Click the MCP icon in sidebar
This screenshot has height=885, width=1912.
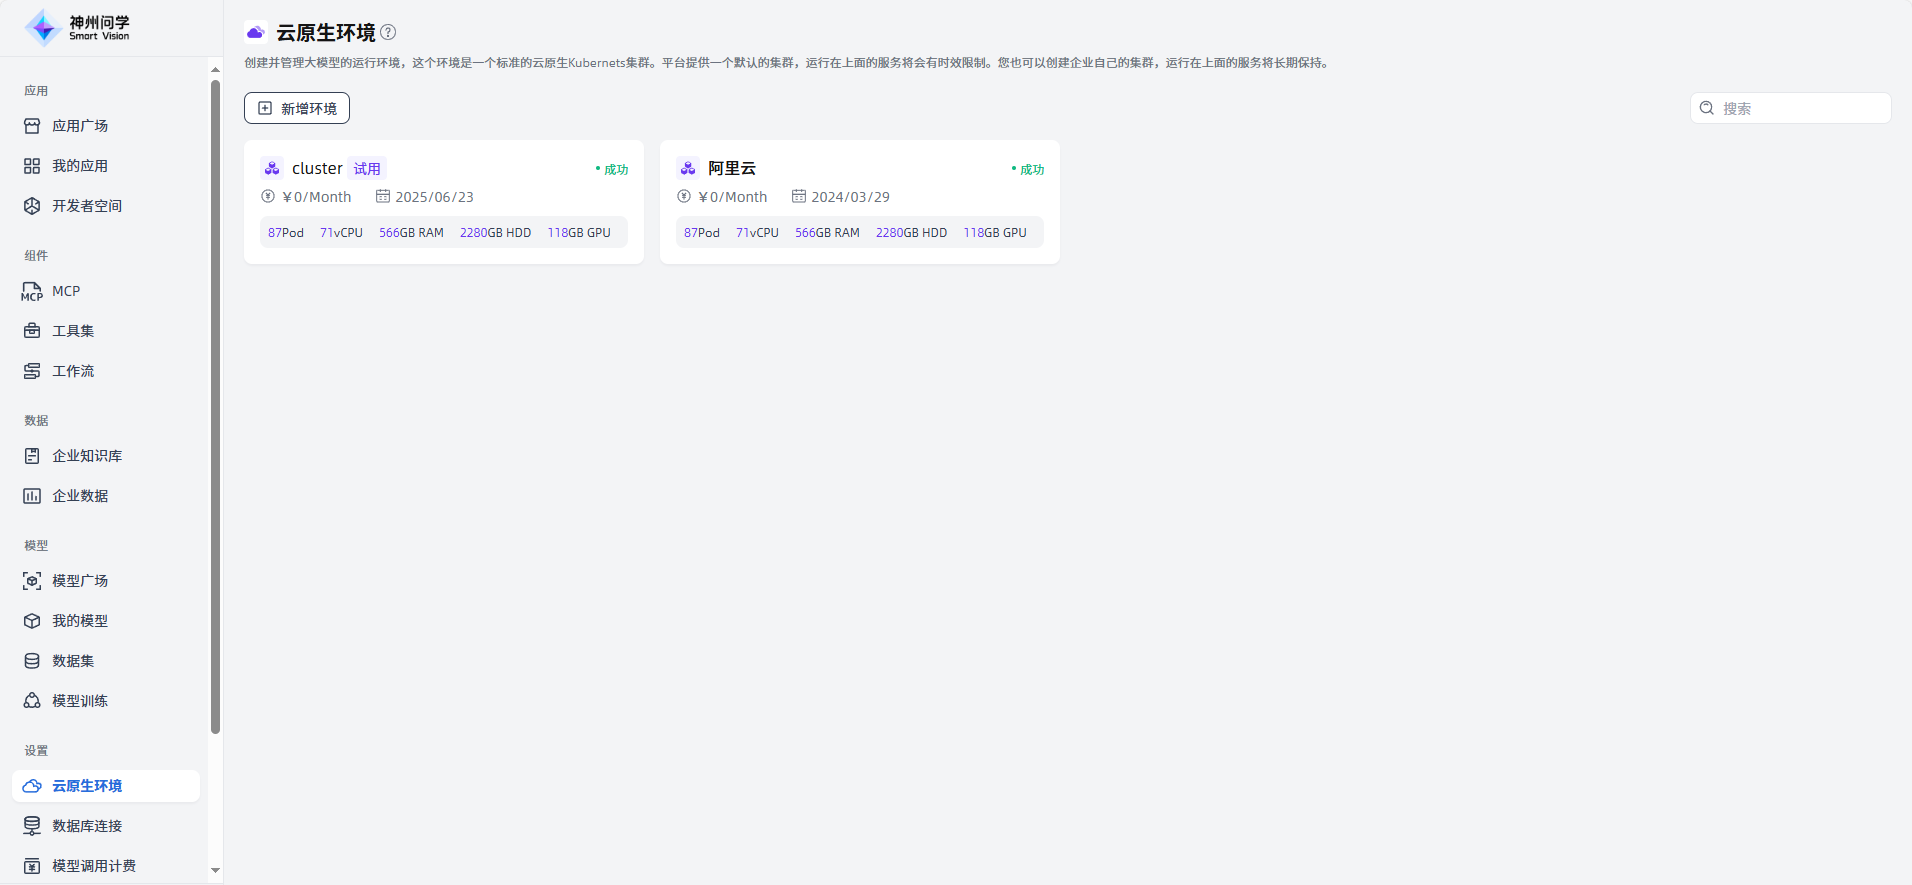(32, 291)
